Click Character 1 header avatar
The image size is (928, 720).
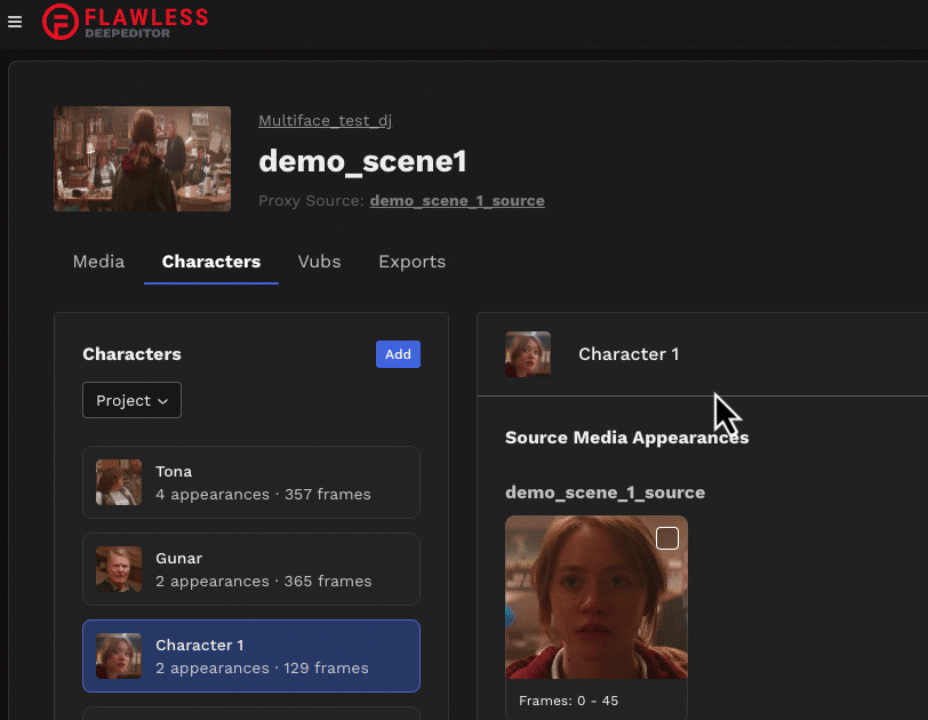click(x=528, y=354)
